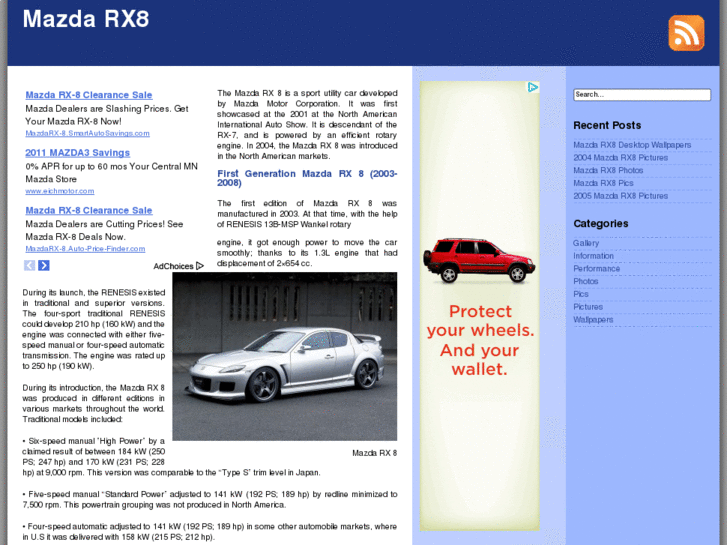This screenshot has width=727, height=545.
Task: Open 2004 Mazda RX8 Pictures post
Action: tap(620, 158)
